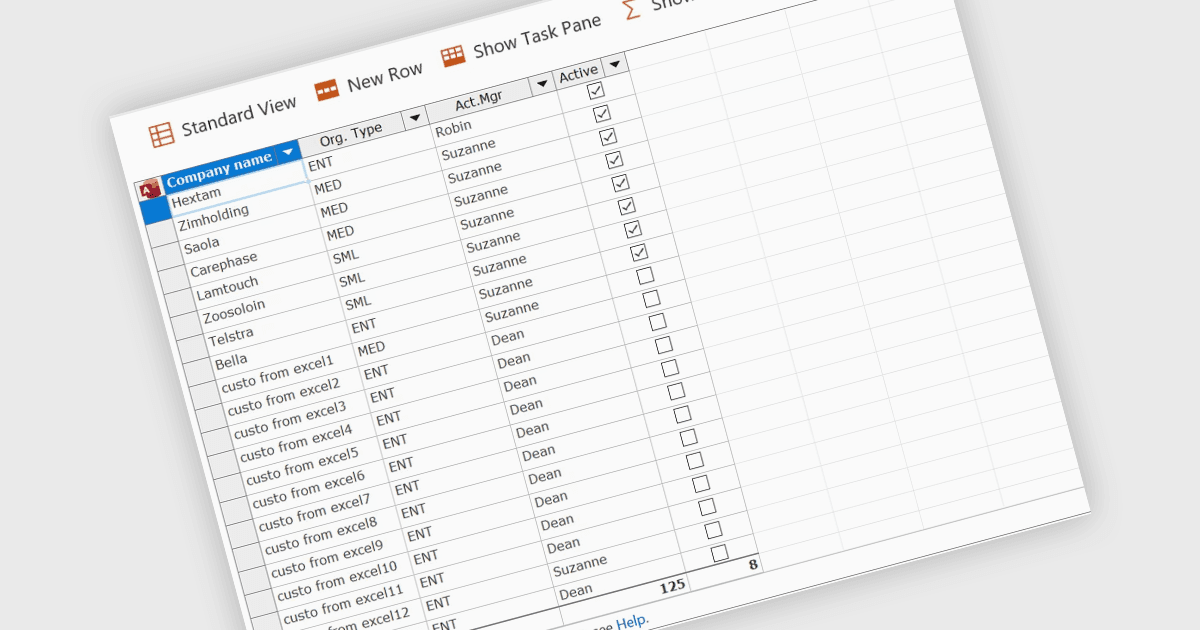
Task: Check Active for custo from excel1
Action: [645, 275]
